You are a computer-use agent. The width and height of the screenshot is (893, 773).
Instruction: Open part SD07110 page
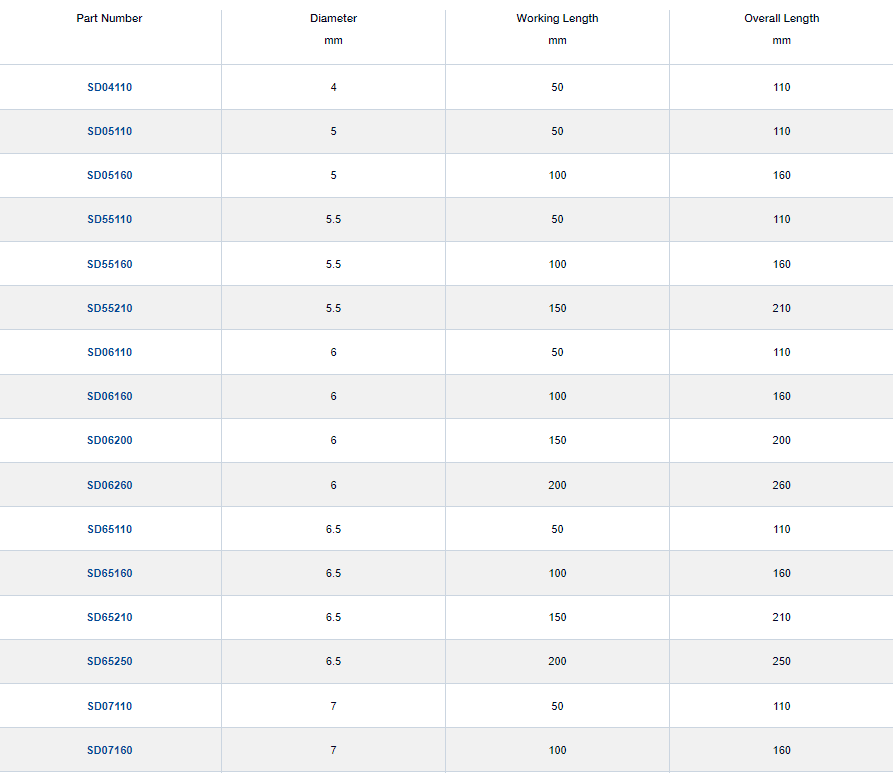coord(109,706)
